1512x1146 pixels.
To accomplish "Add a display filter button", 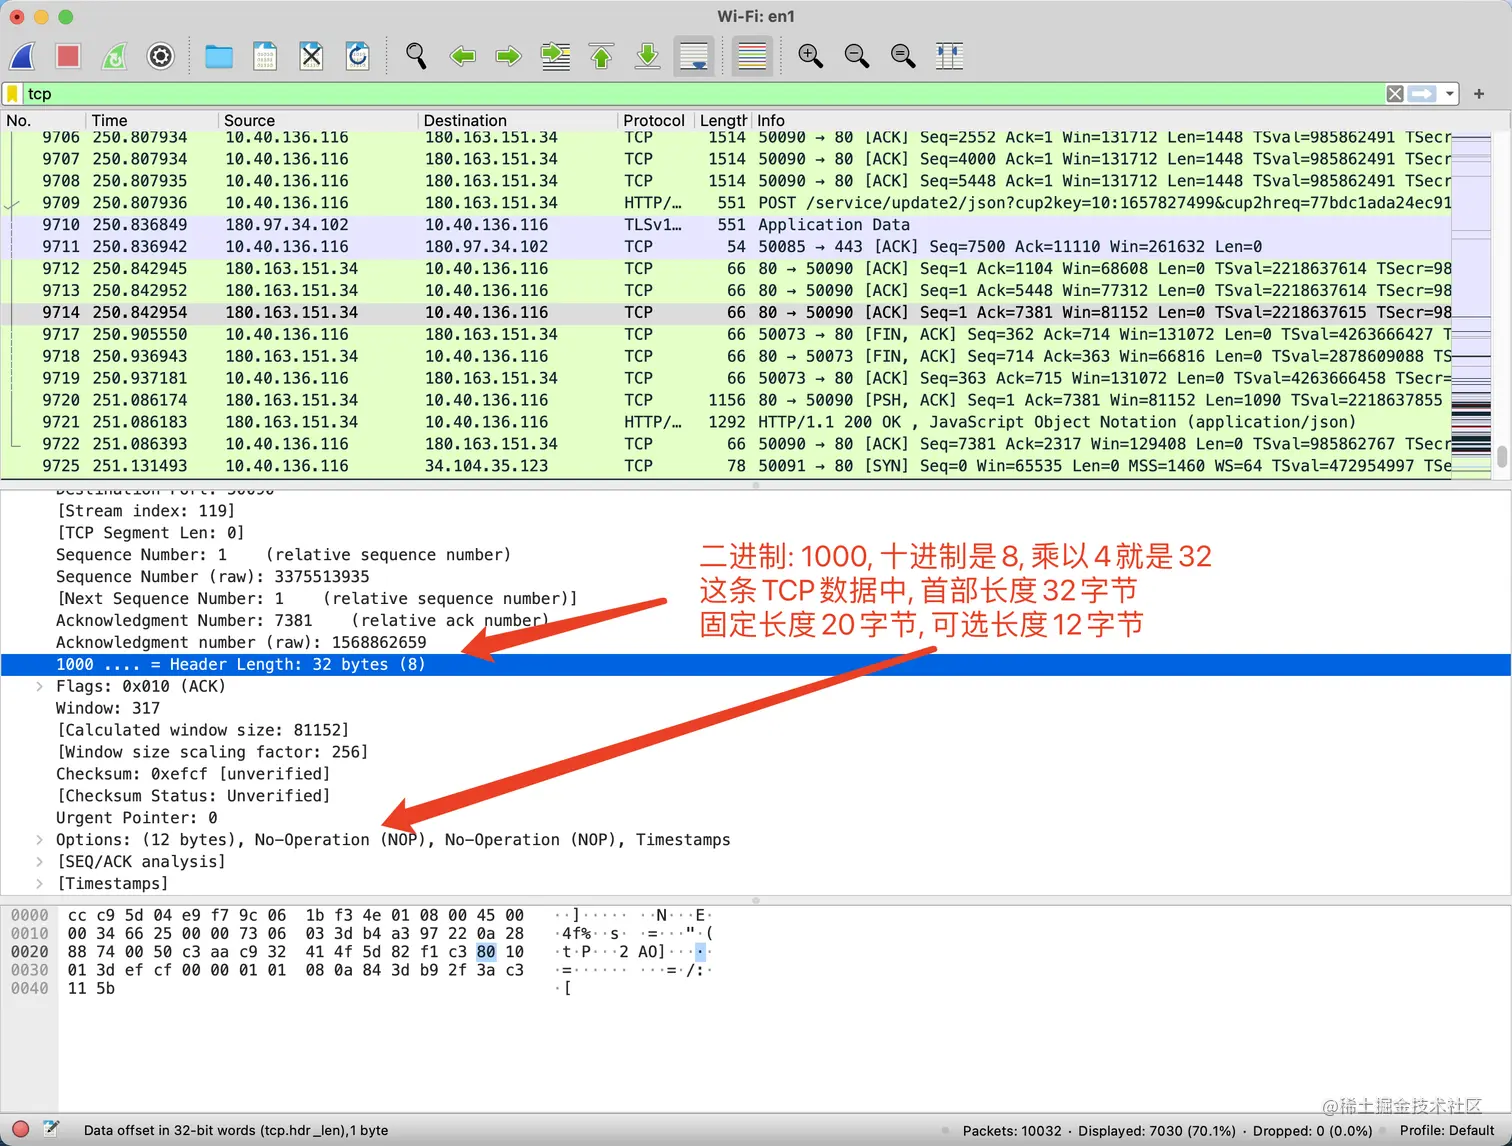I will (1479, 94).
